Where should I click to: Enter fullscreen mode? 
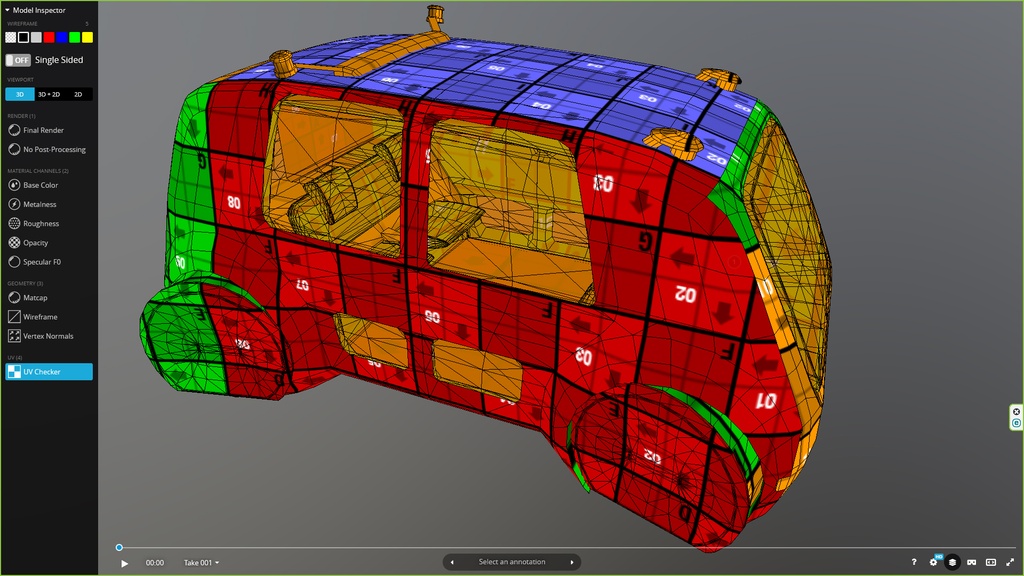pos(1010,563)
